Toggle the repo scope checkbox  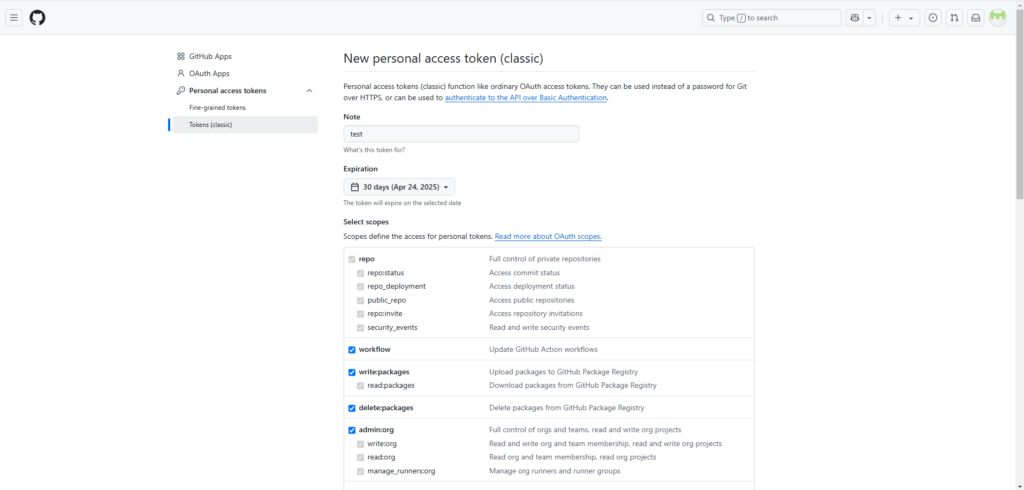[x=352, y=259]
